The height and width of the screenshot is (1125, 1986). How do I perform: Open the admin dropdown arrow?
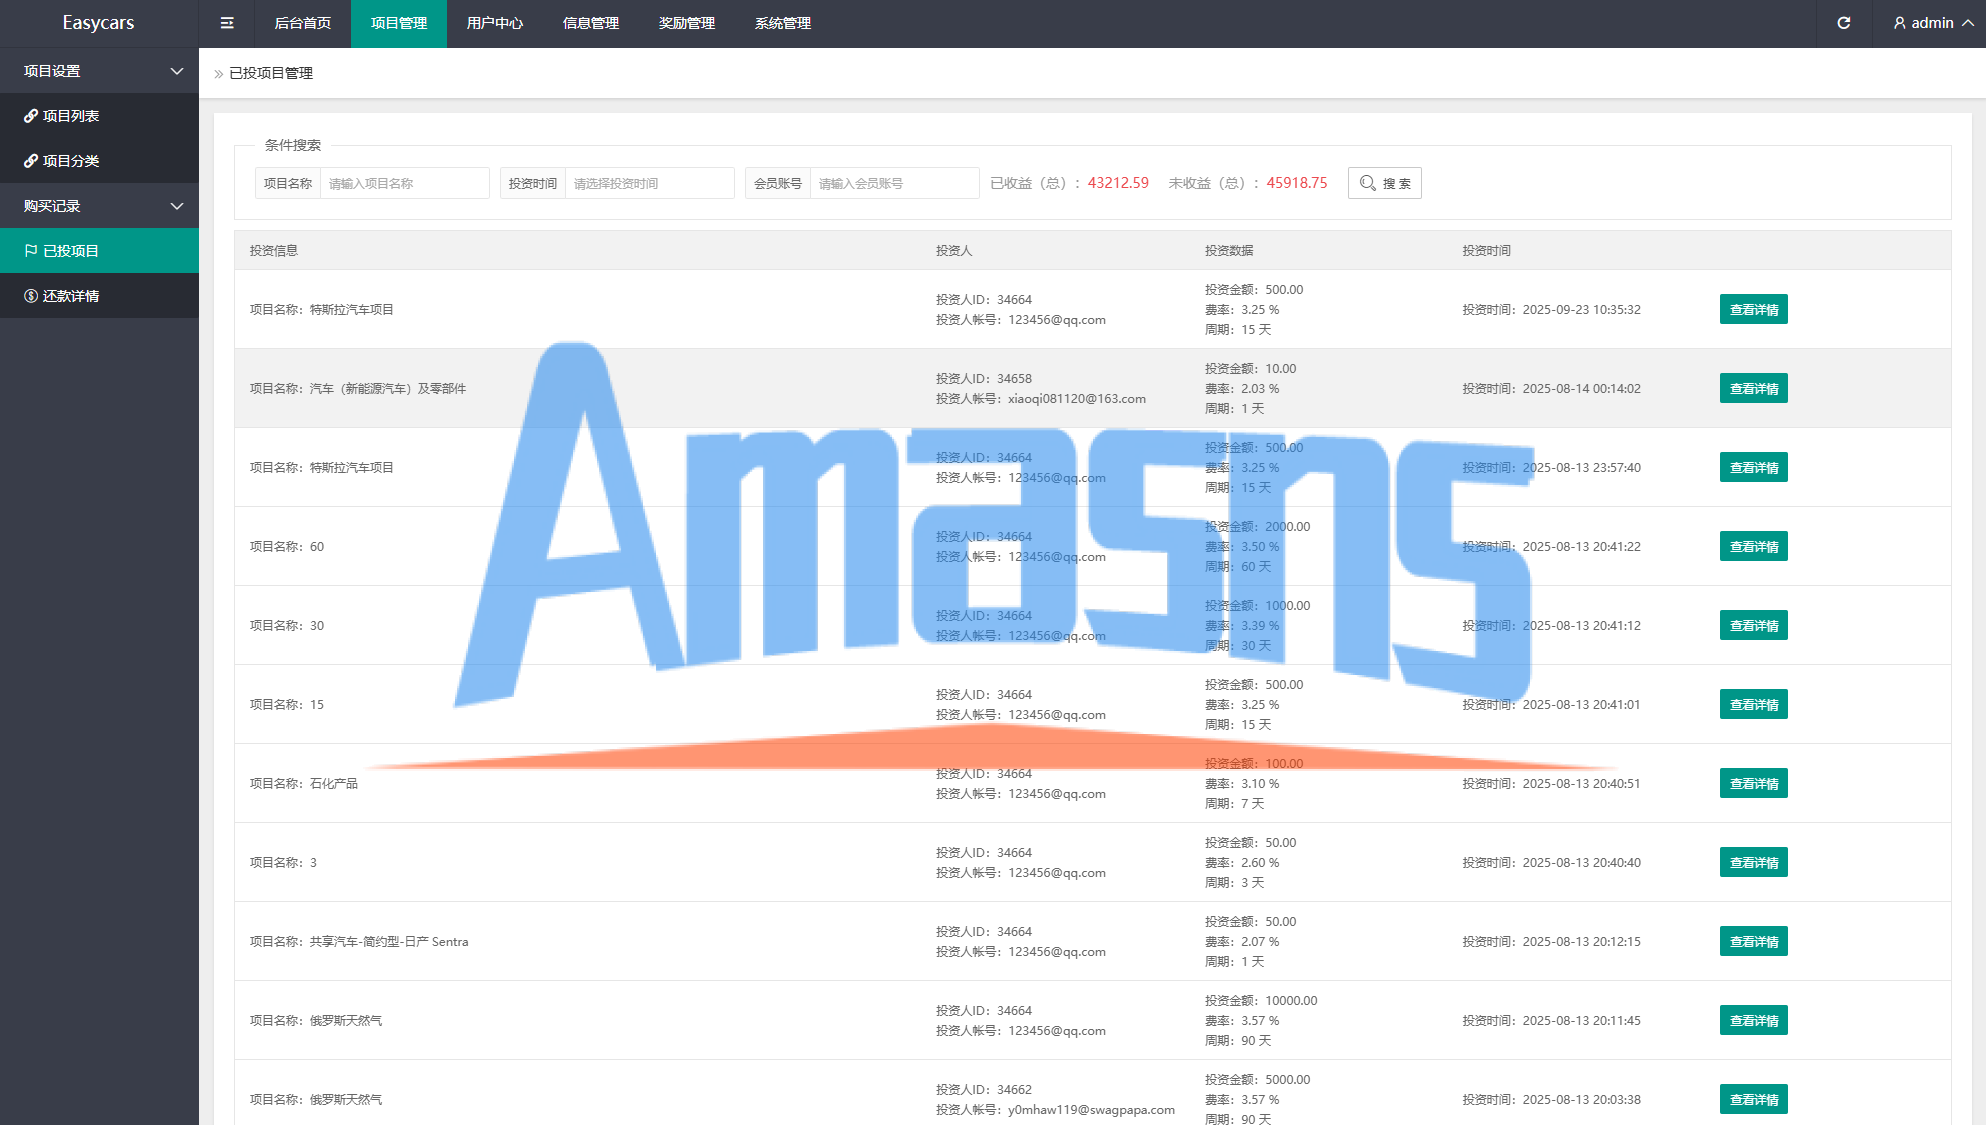1968,23
